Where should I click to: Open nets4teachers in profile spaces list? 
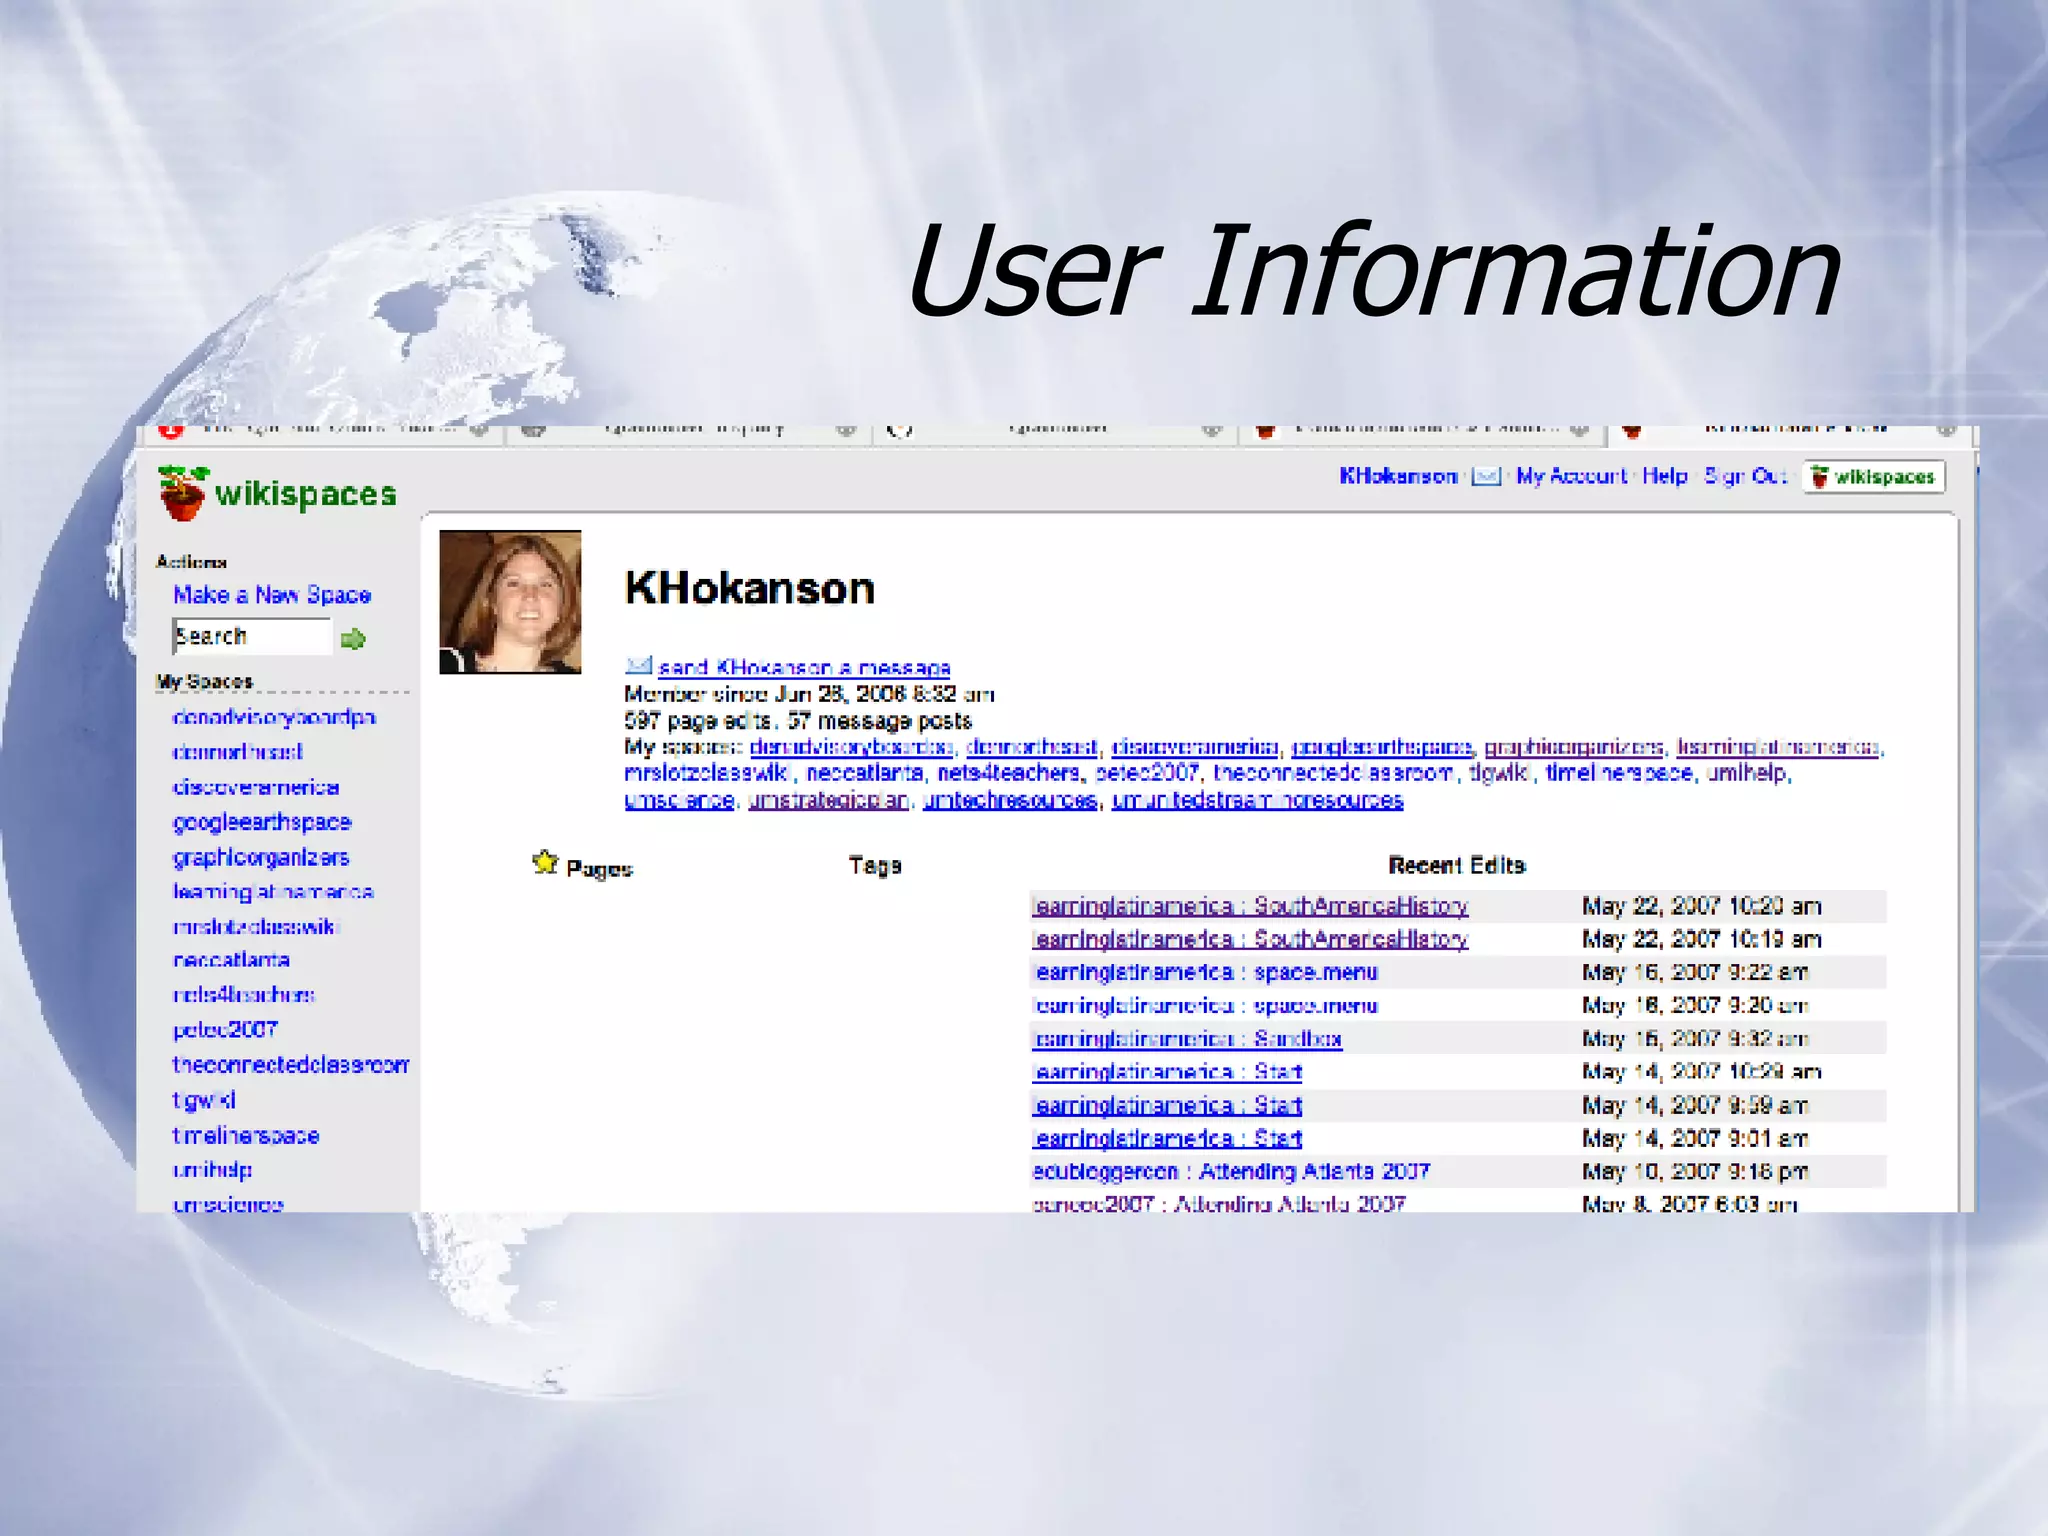(x=1008, y=773)
